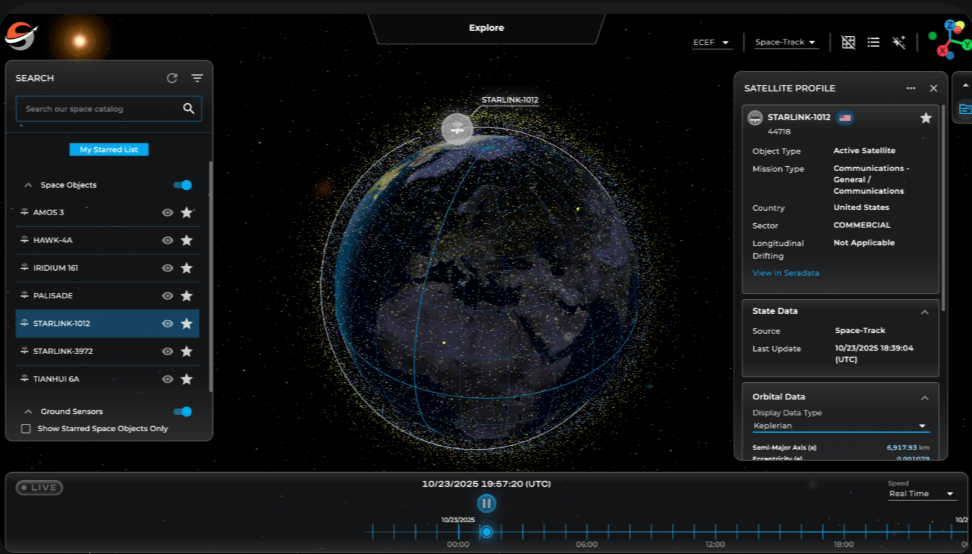Click the Search our space catalog field
Screen dimensions: 972x554
(x=108, y=108)
